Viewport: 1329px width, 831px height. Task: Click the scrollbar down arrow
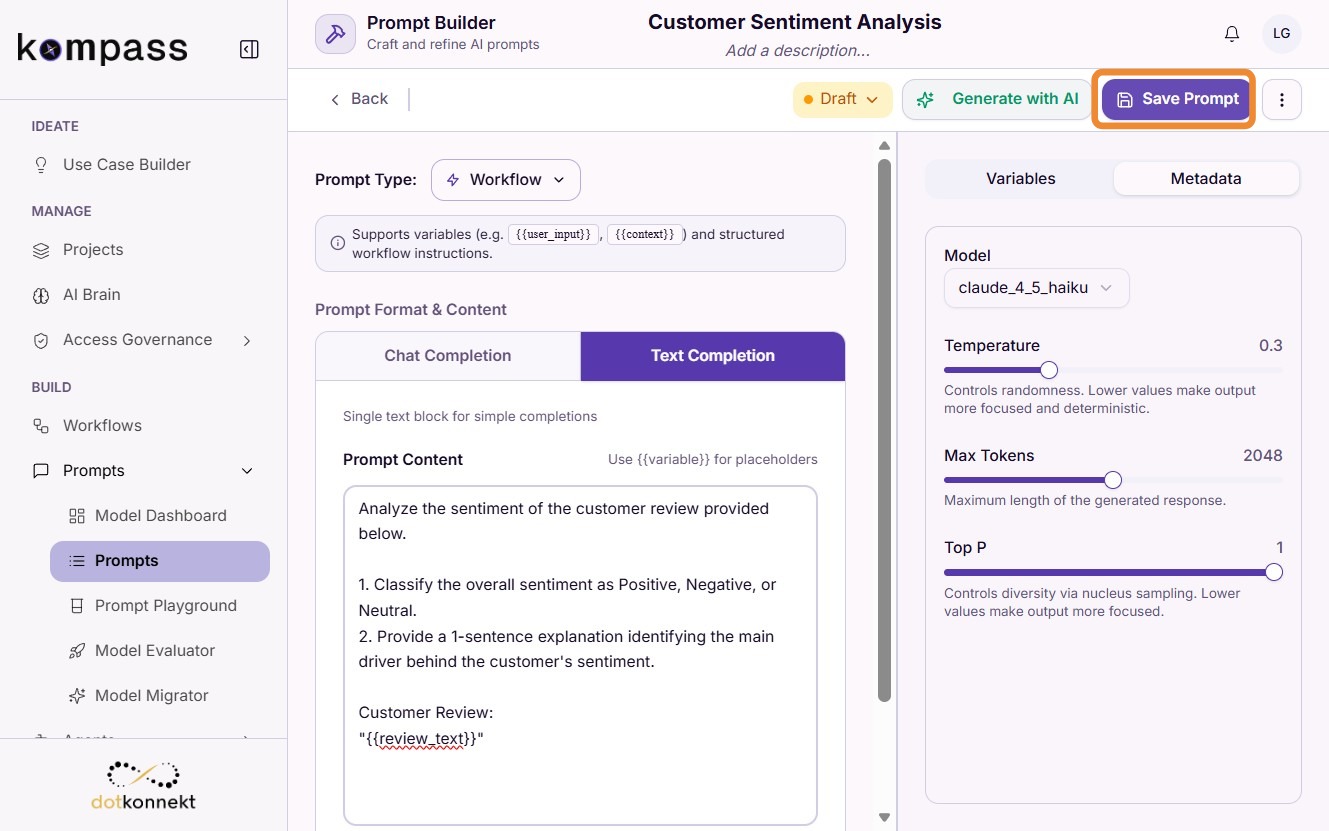click(x=884, y=817)
